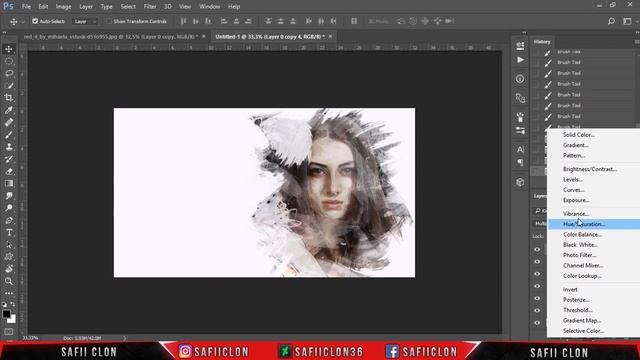Screen dimensions: 640x360
Task: Close the Untitled-1 document tab
Action: point(330,37)
